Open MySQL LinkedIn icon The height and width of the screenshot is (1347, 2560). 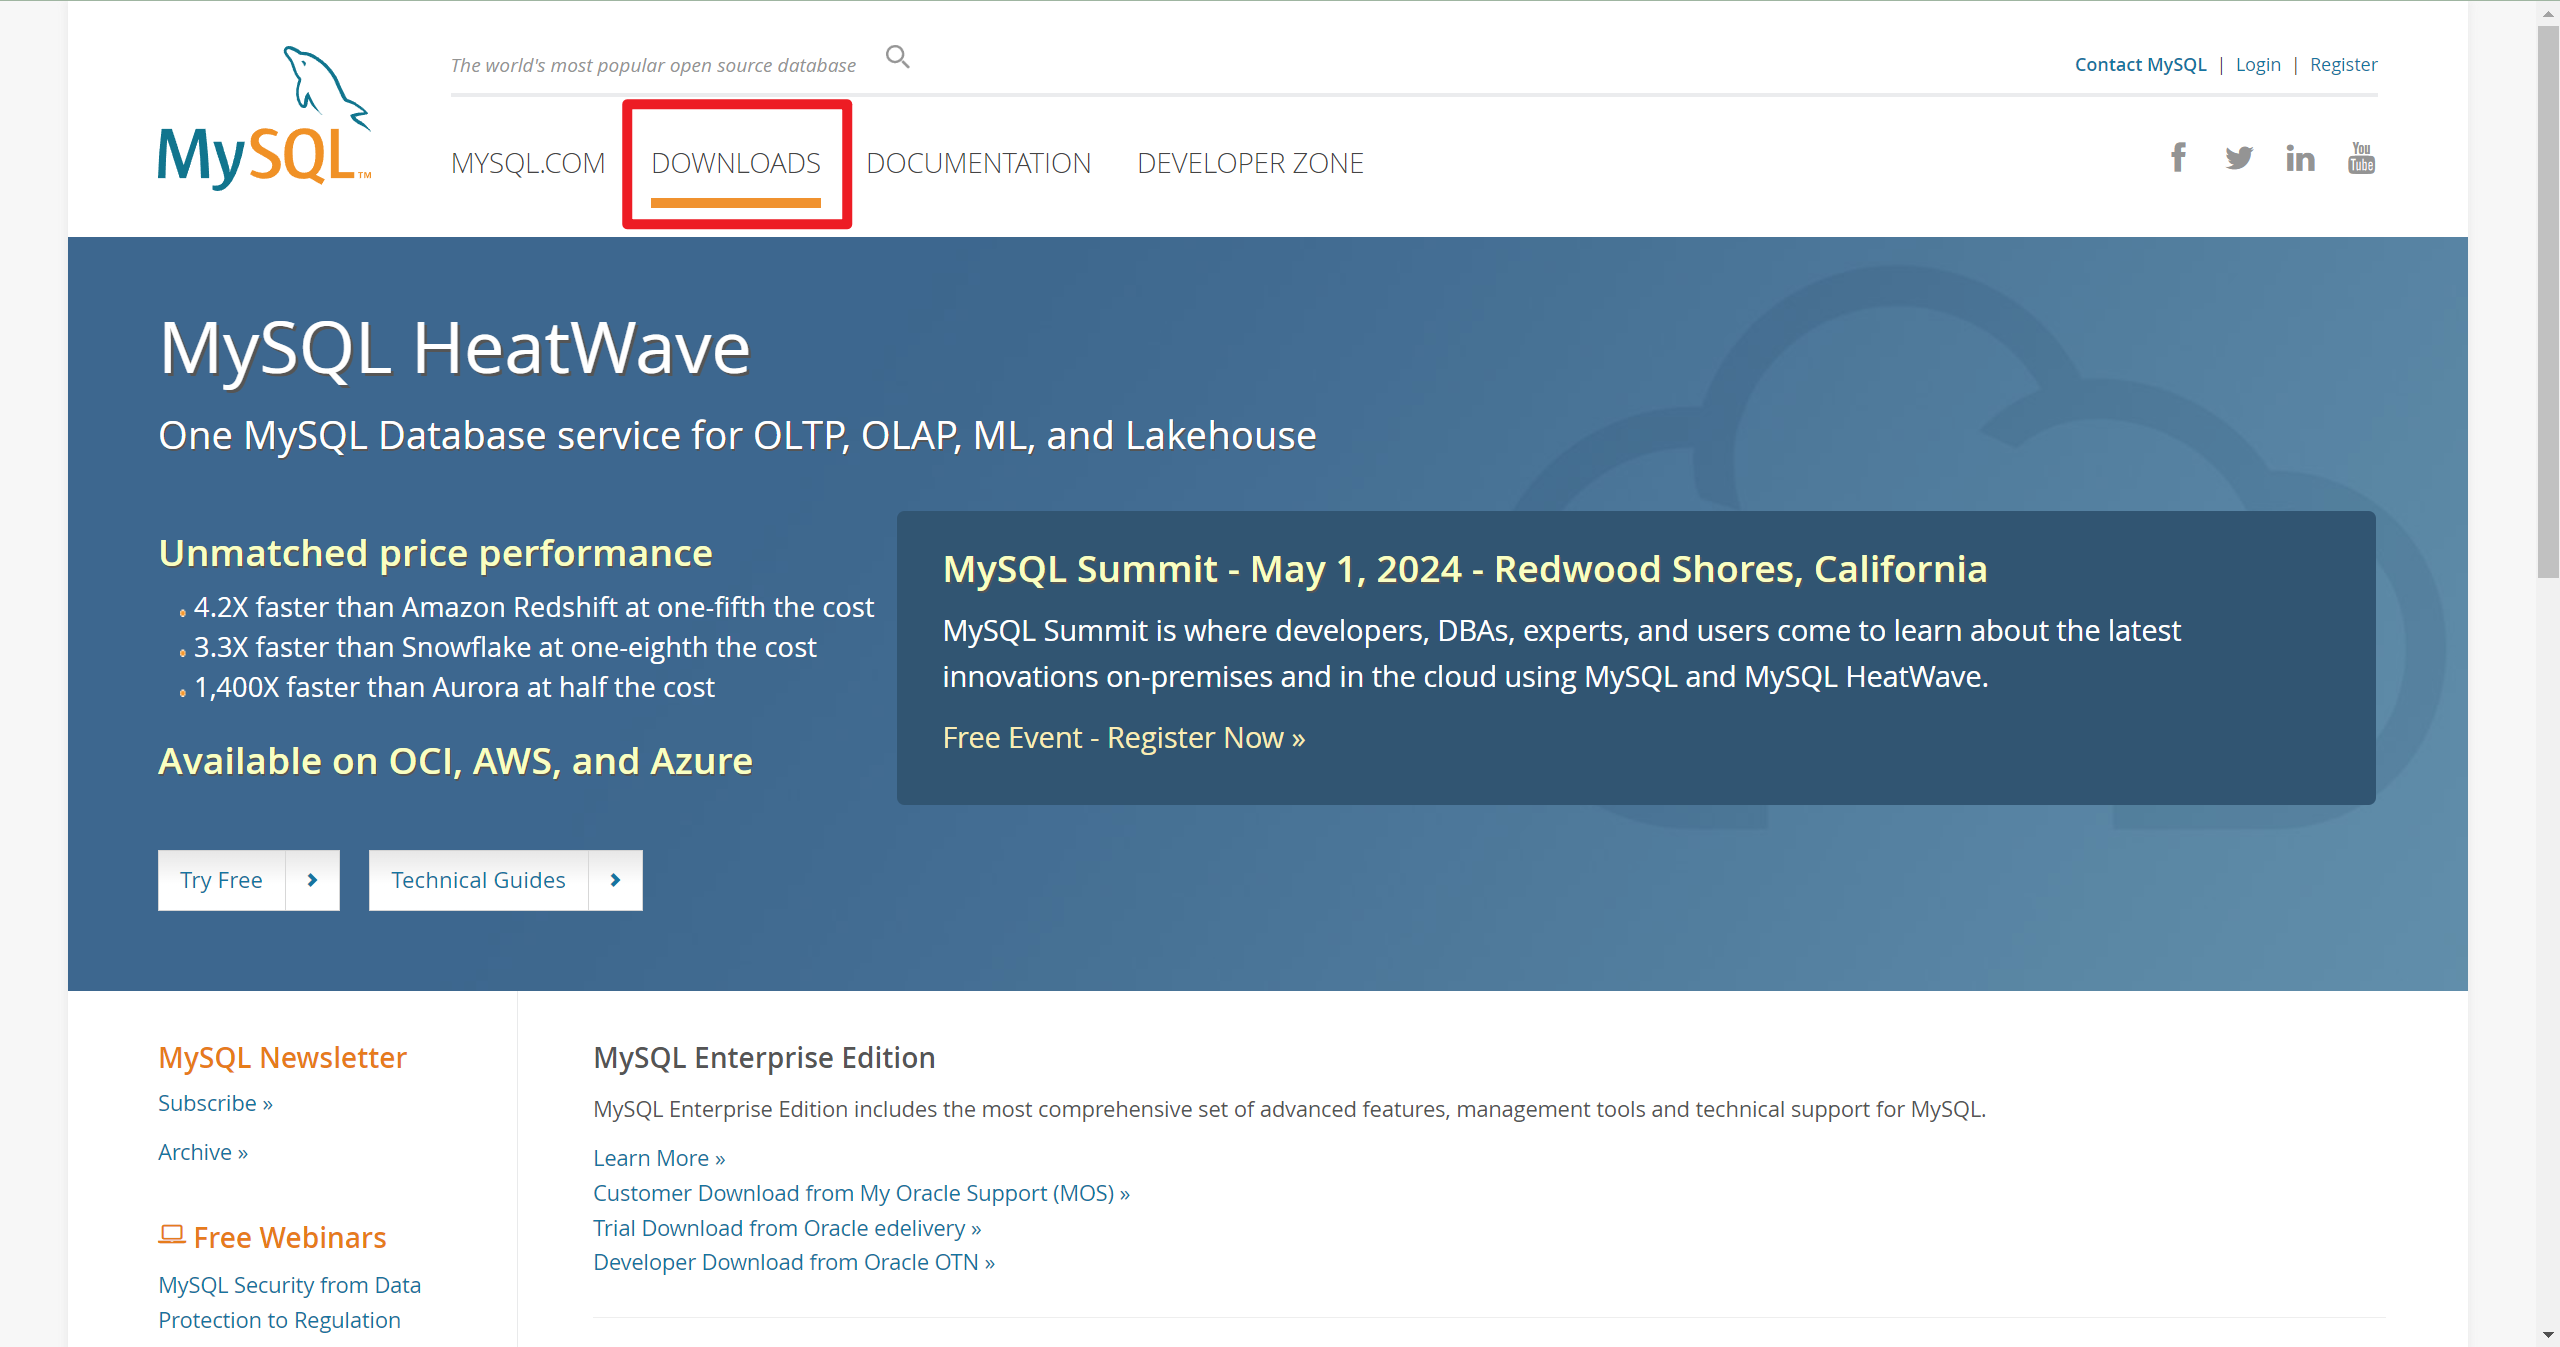click(2299, 158)
